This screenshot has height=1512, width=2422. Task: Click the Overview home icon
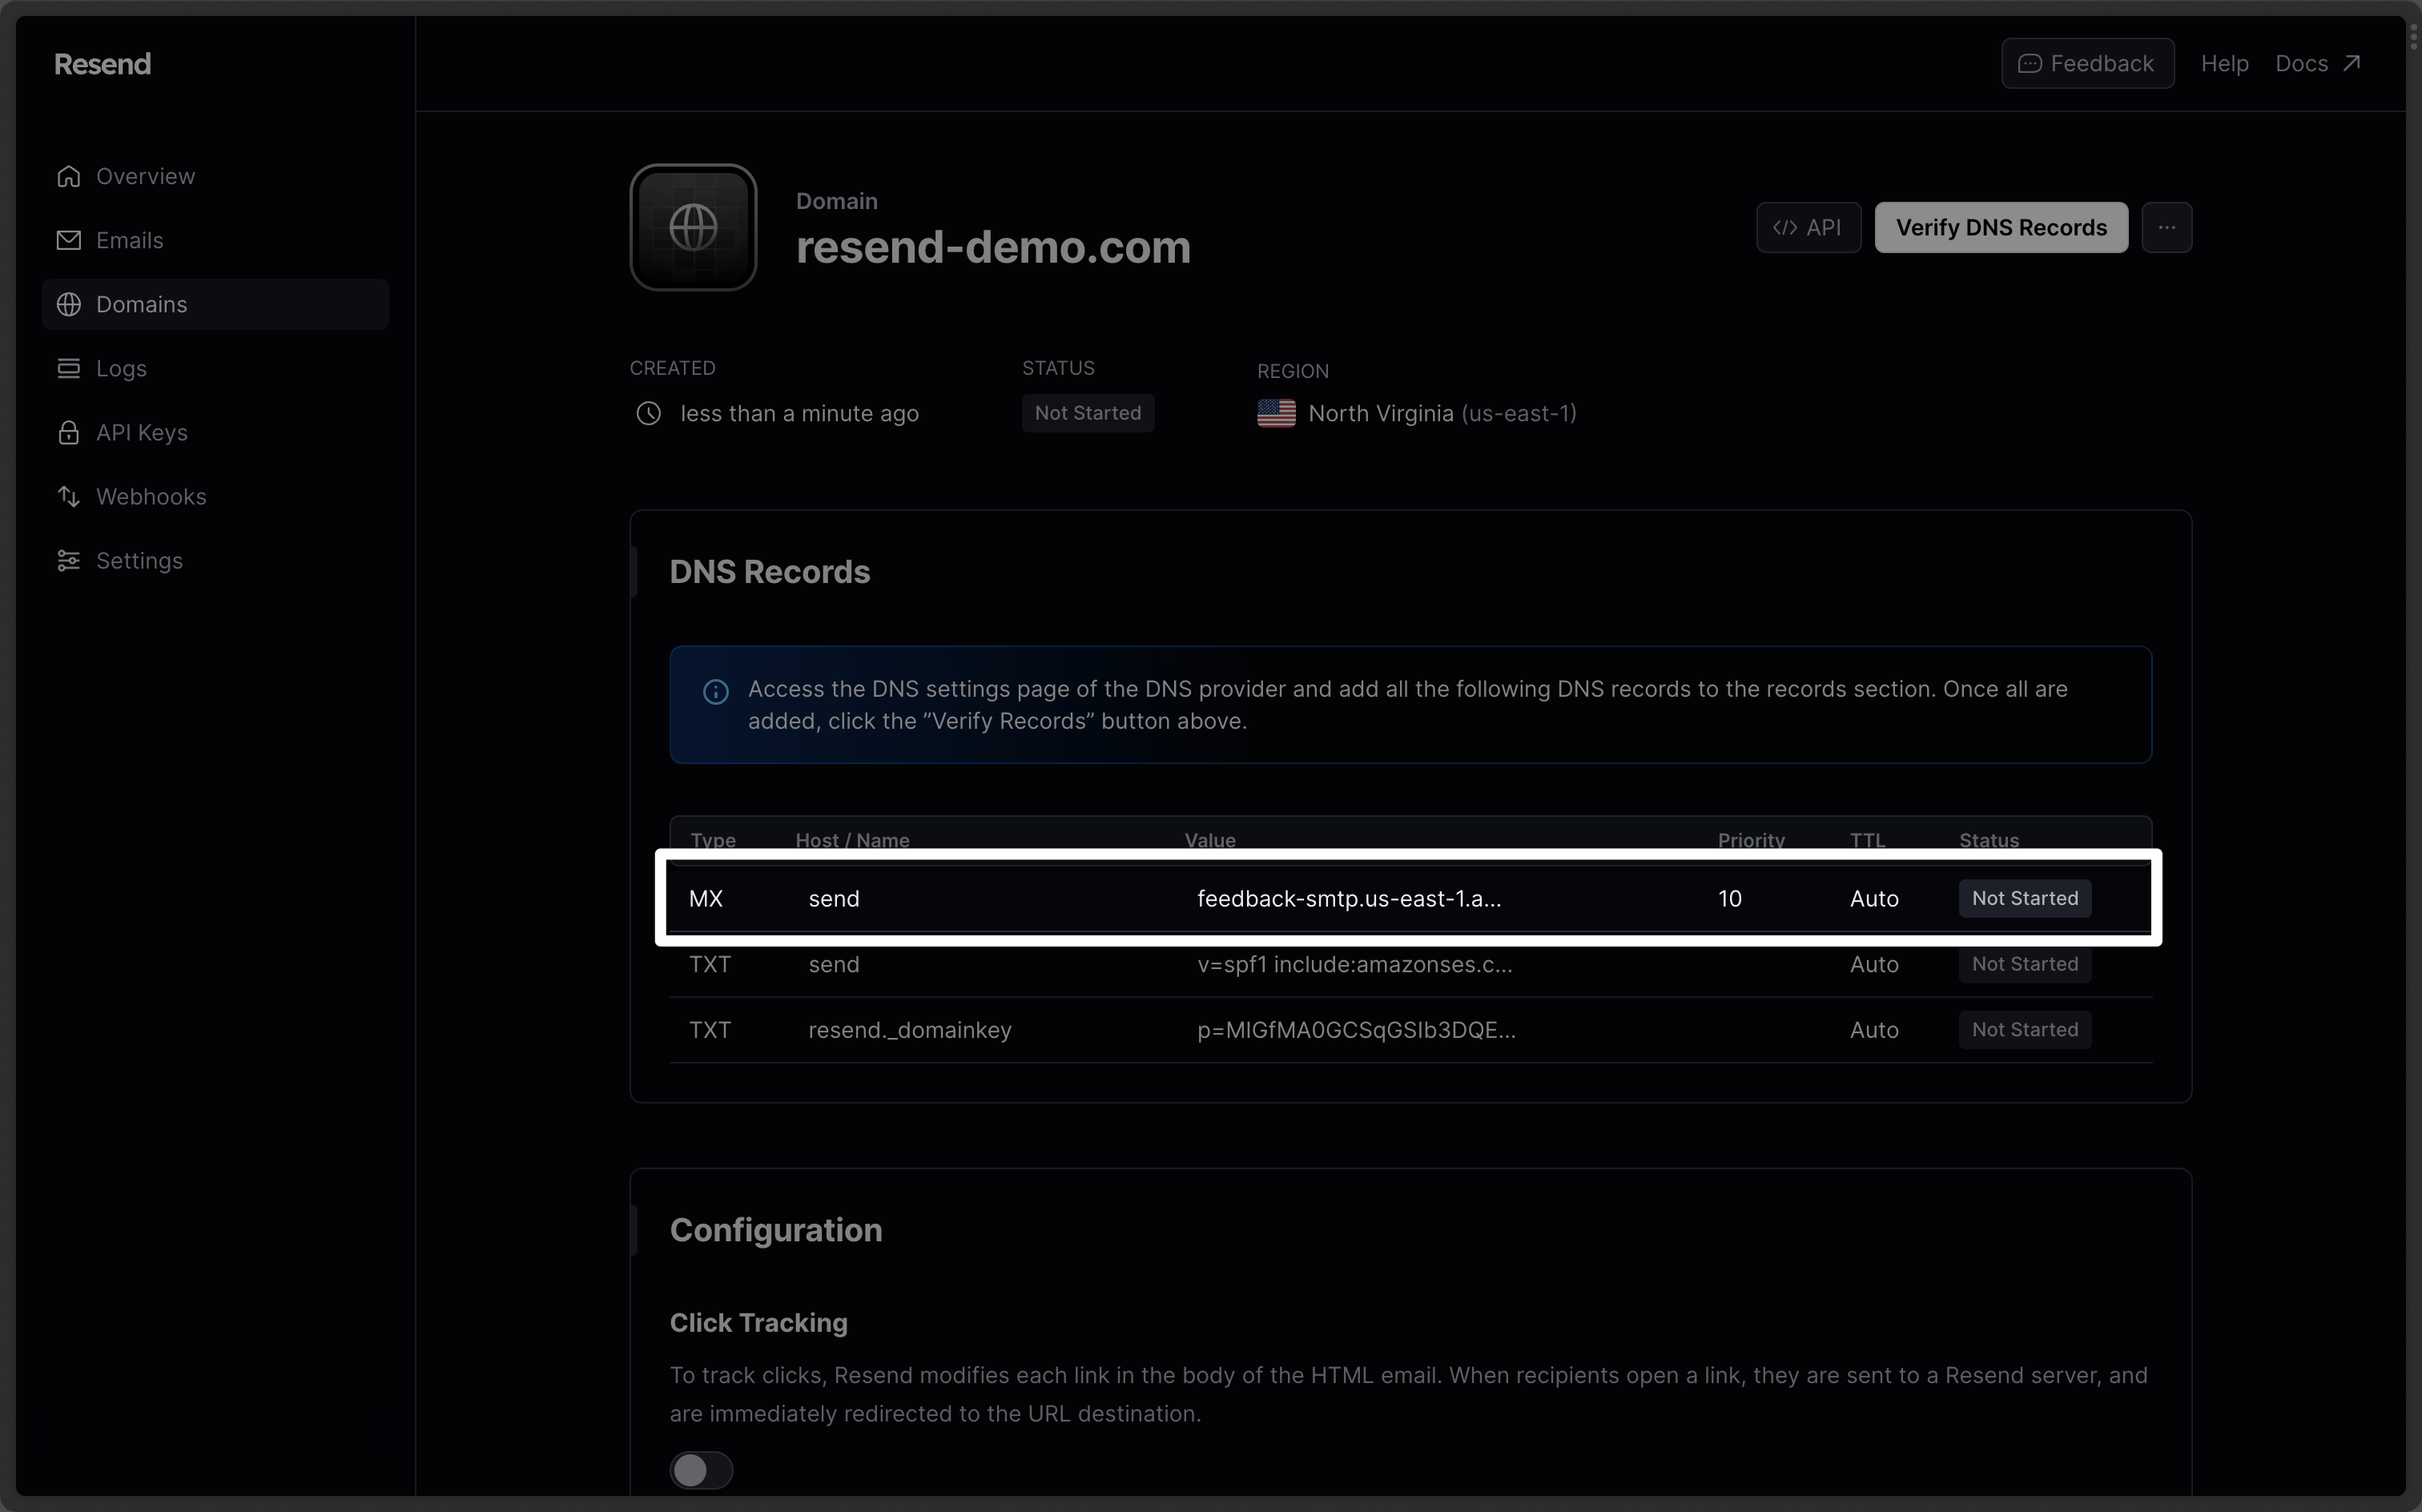(68, 176)
